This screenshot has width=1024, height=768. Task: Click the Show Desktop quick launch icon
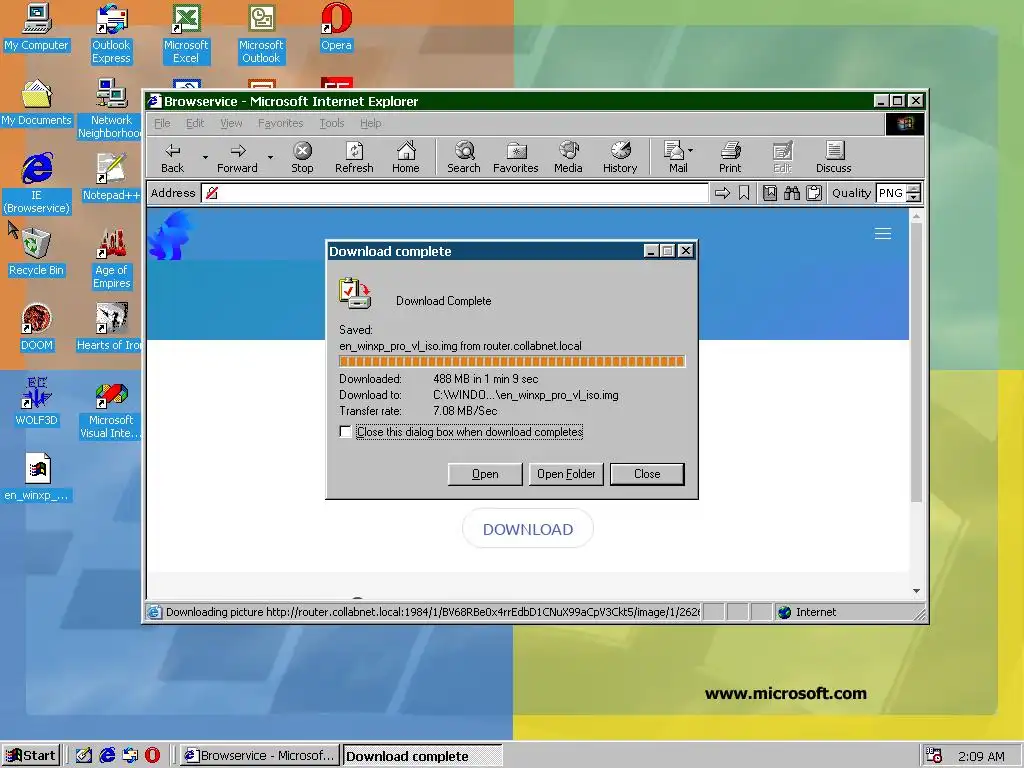tap(84, 756)
